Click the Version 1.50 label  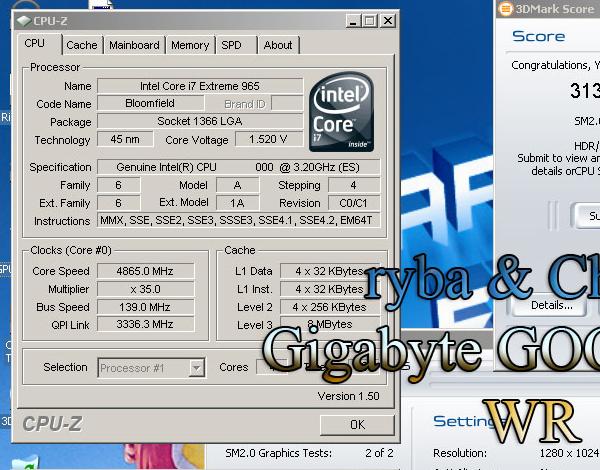[348, 396]
